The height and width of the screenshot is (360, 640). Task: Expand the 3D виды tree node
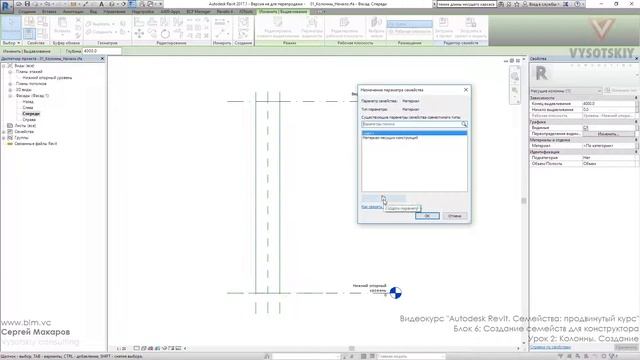tap(10, 90)
